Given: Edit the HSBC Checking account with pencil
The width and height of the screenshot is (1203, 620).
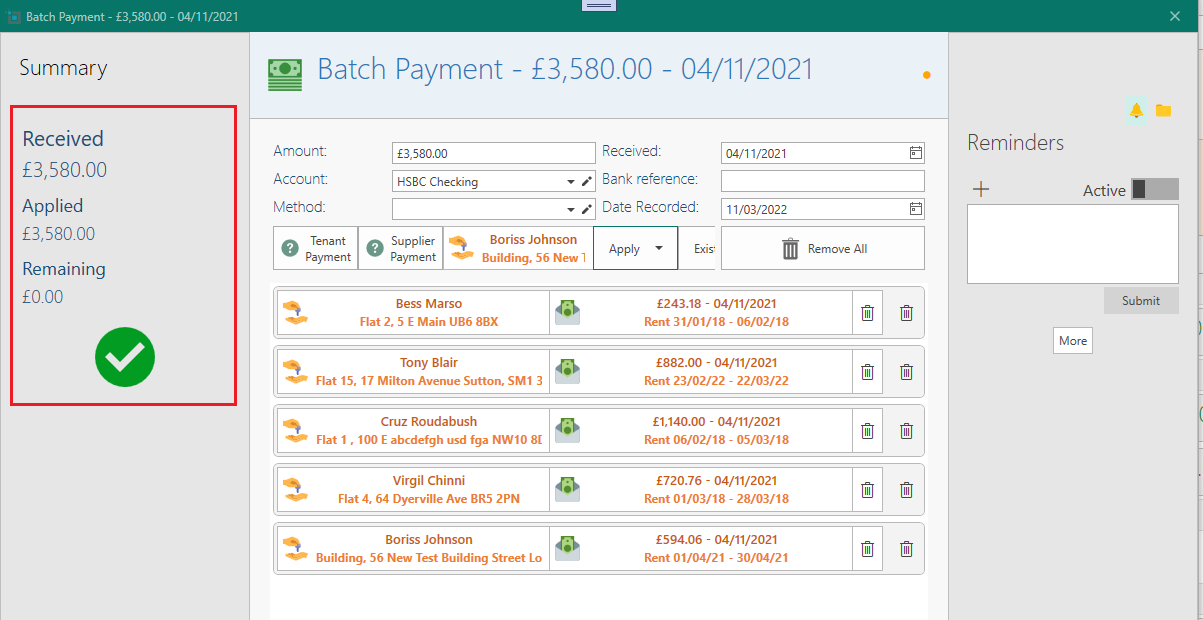Looking at the screenshot, I should click(x=587, y=181).
